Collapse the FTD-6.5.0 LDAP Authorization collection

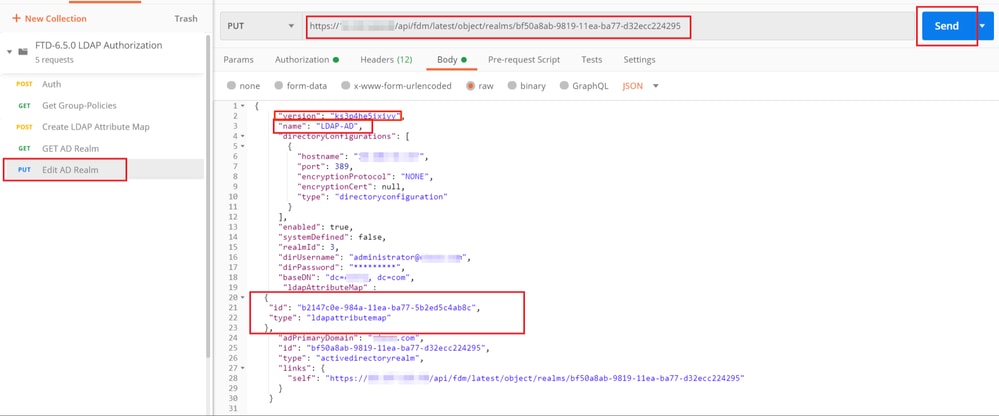coord(10,51)
